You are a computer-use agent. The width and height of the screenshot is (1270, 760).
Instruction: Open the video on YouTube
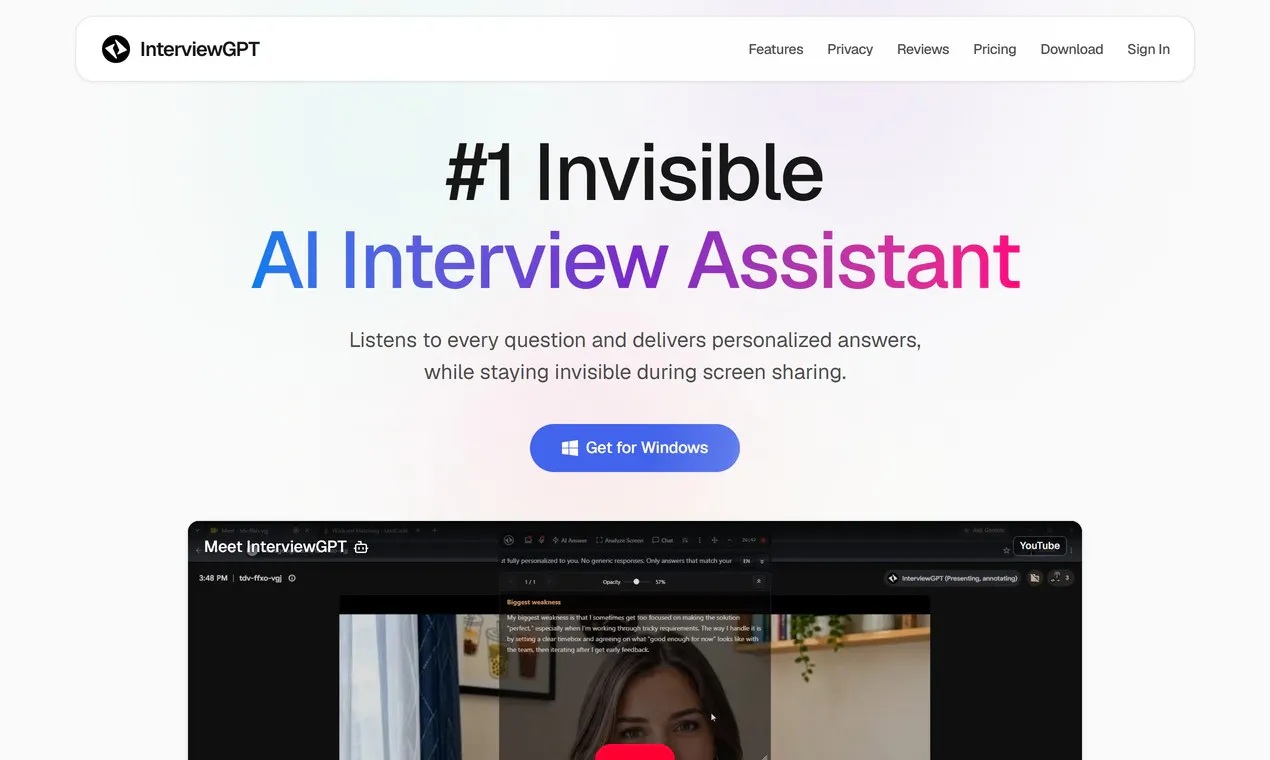pos(1040,546)
